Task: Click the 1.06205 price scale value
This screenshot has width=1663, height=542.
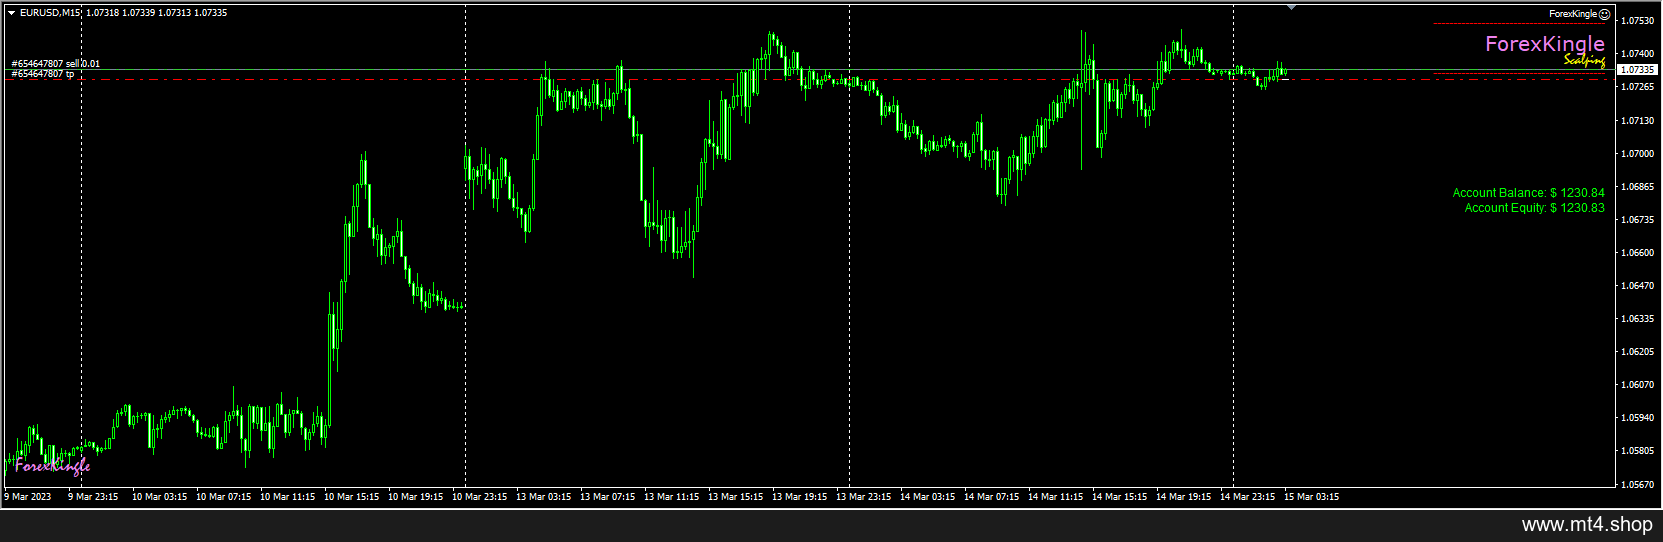Action: (x=1637, y=352)
